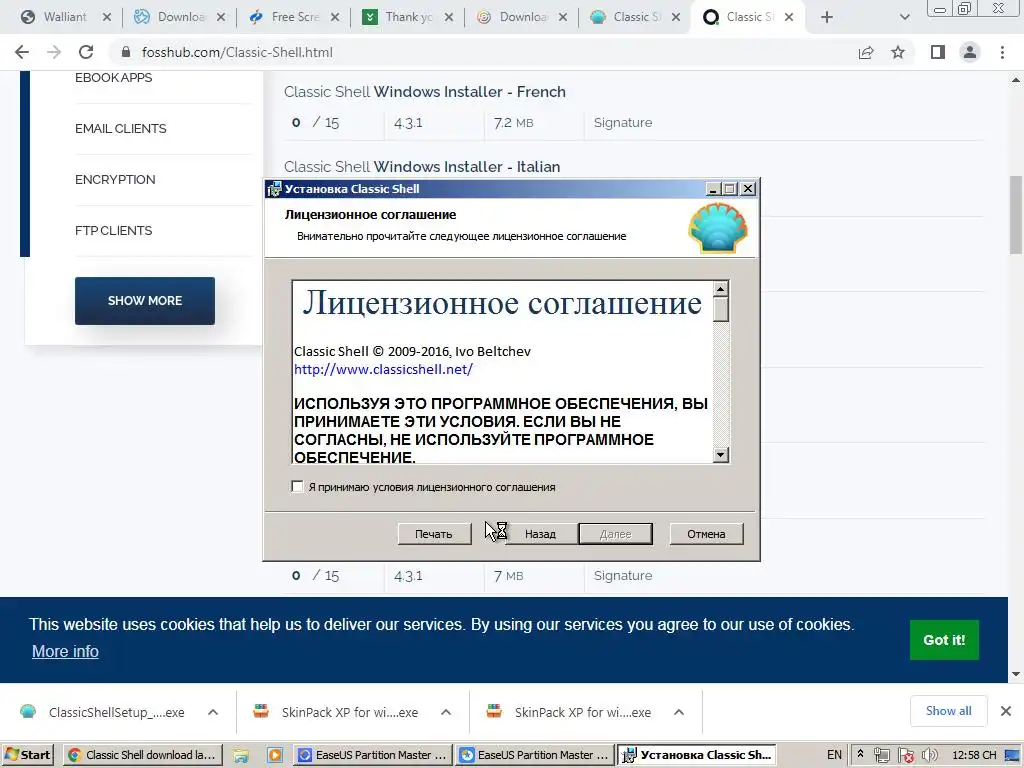This screenshot has width=1024, height=768.
Task: Open file explorer taskbar icon
Action: click(x=241, y=756)
